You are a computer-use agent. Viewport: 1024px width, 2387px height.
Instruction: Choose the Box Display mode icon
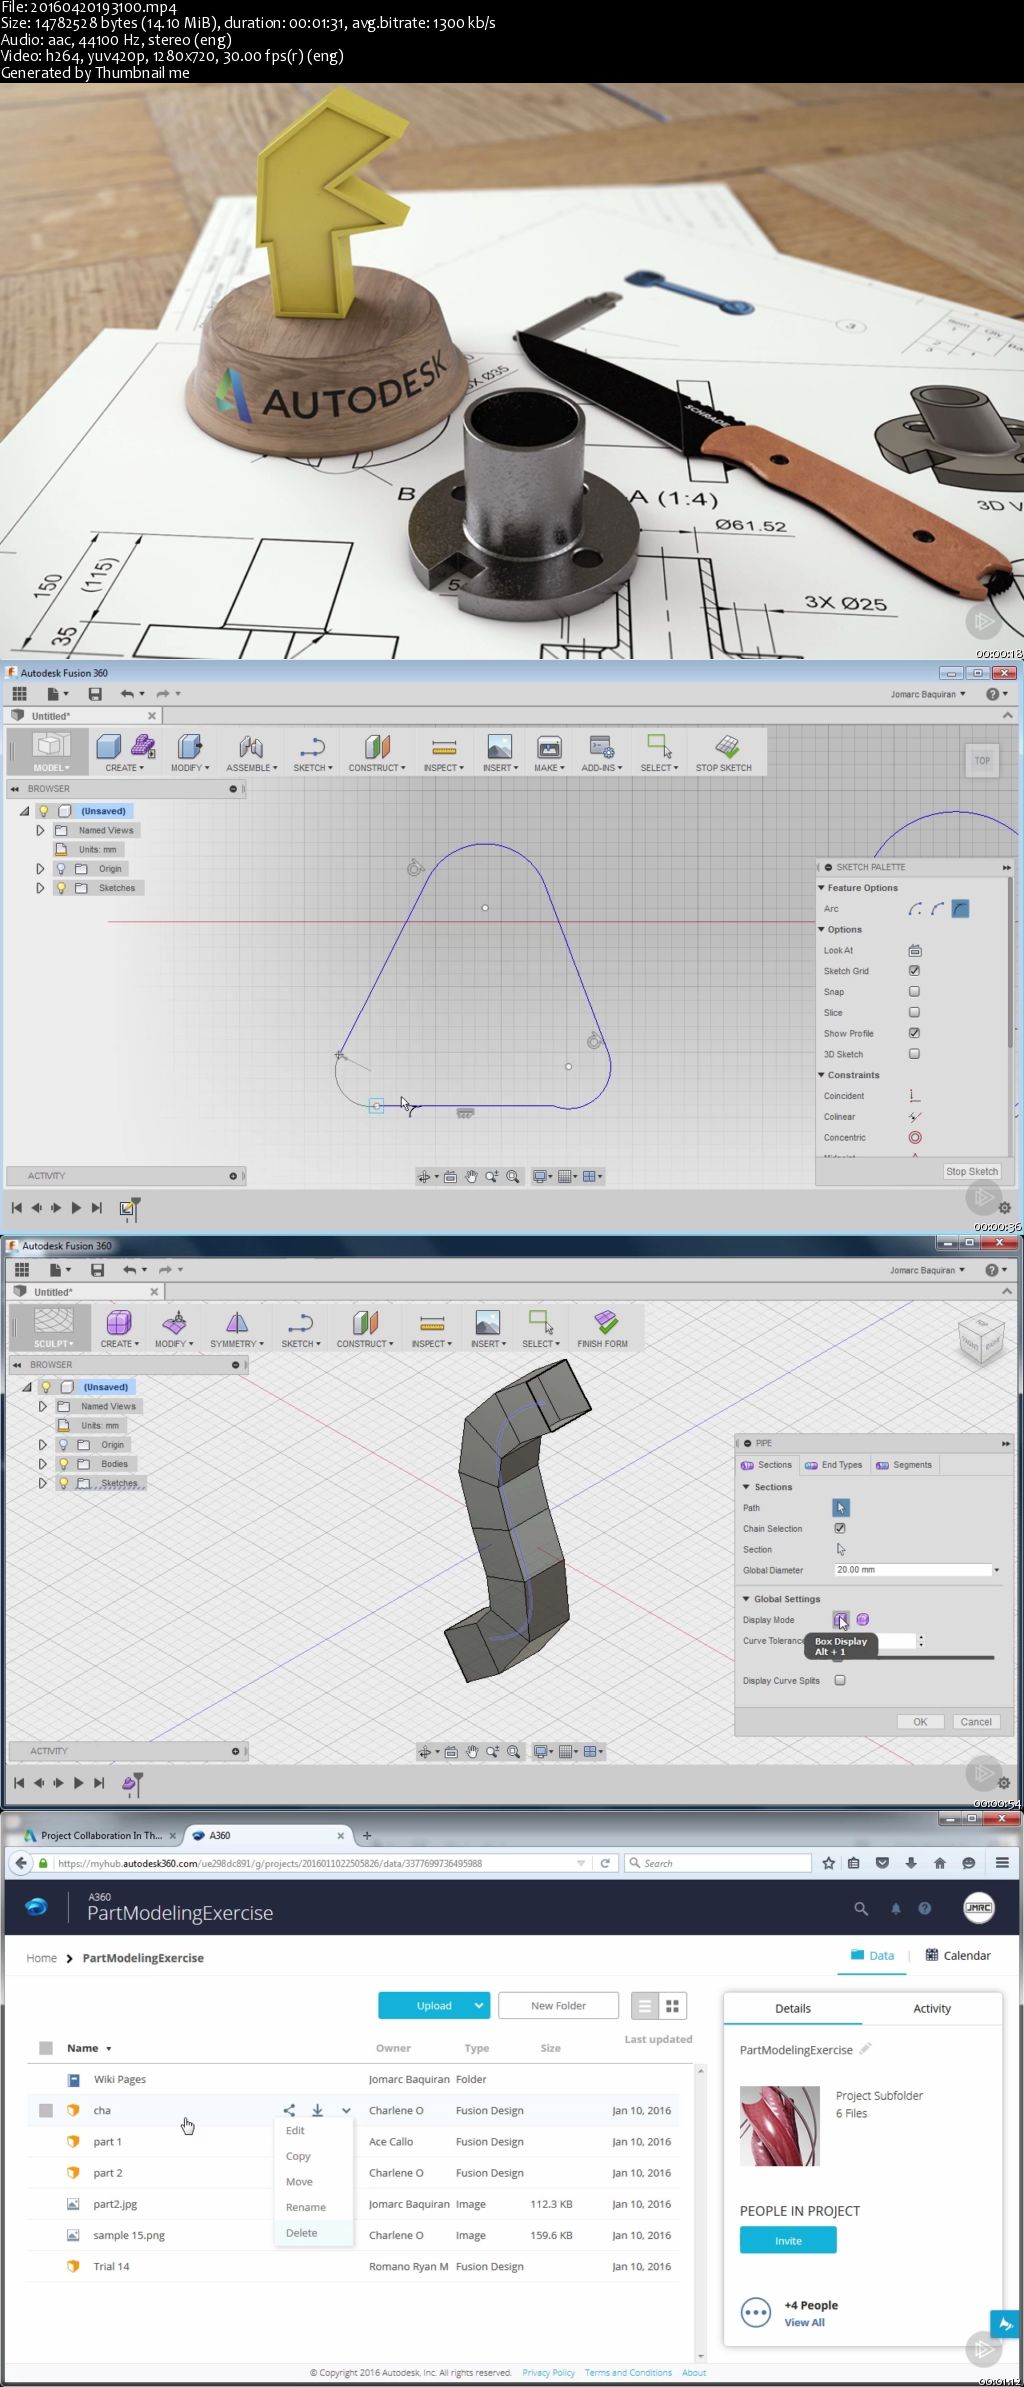point(841,1619)
